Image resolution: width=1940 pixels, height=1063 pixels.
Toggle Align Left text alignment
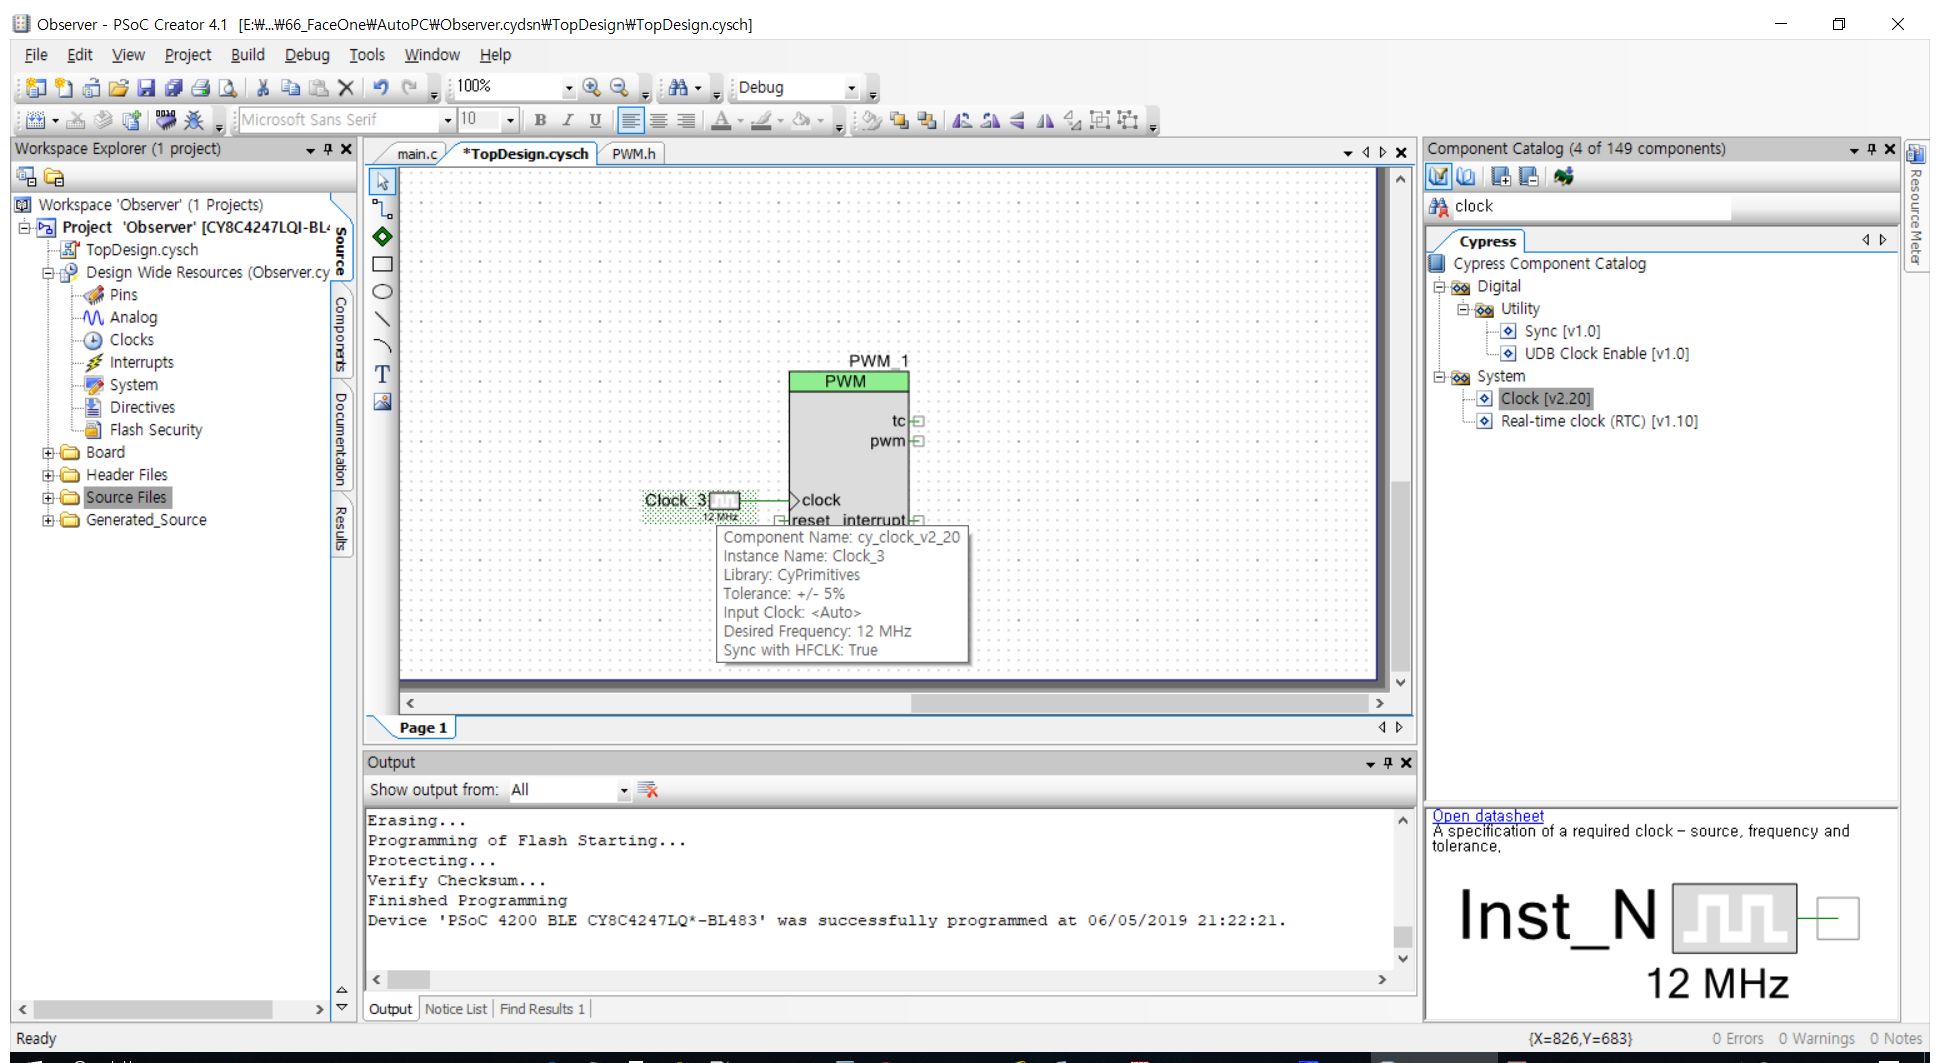pyautogui.click(x=631, y=120)
